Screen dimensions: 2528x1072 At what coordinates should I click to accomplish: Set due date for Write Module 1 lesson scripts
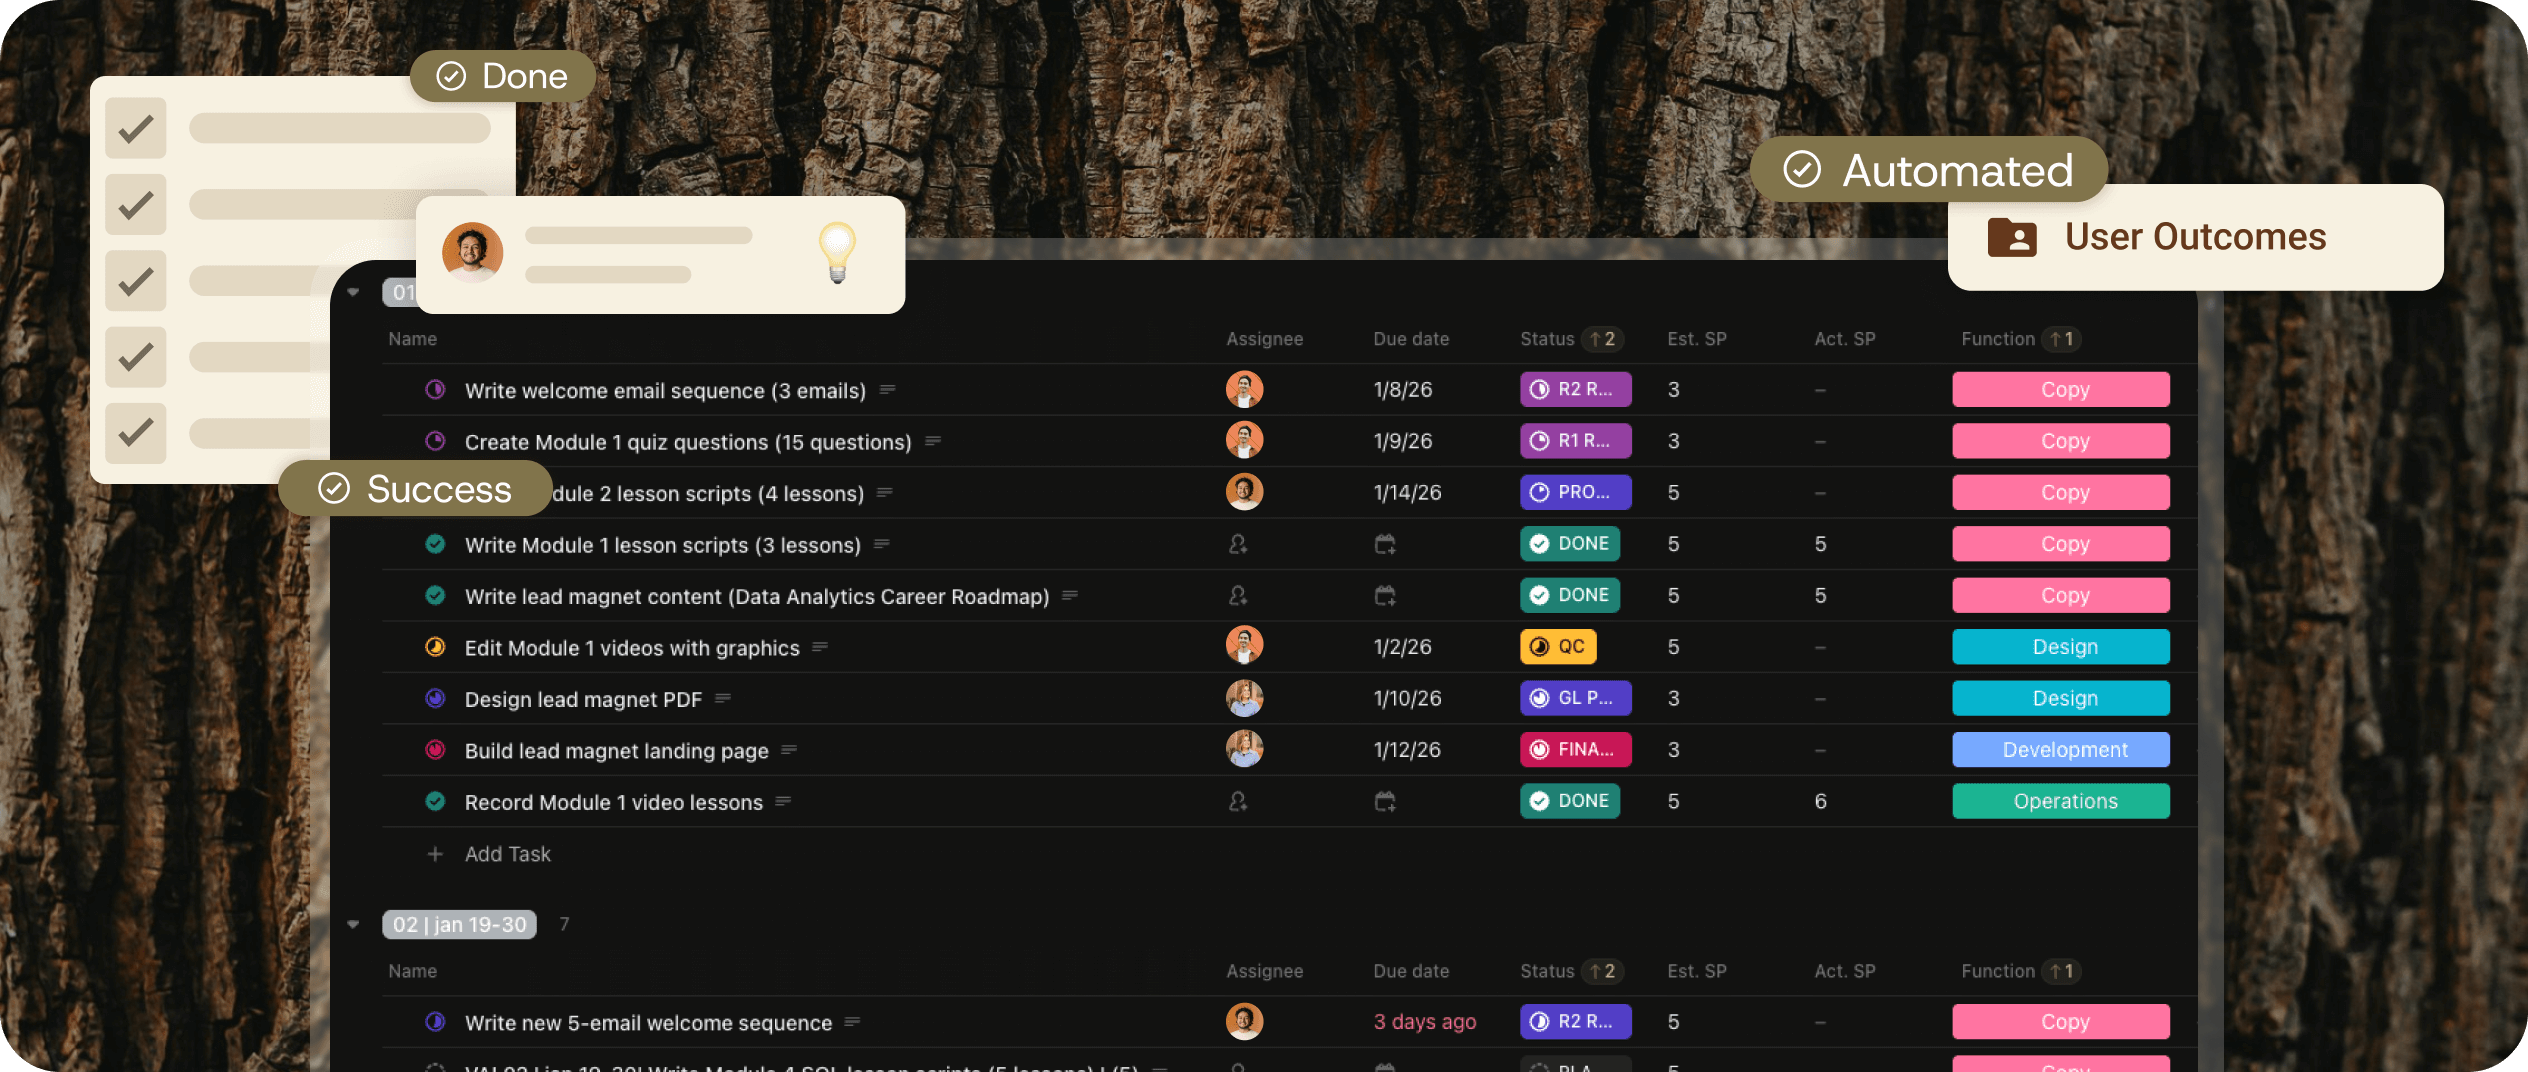1385,544
